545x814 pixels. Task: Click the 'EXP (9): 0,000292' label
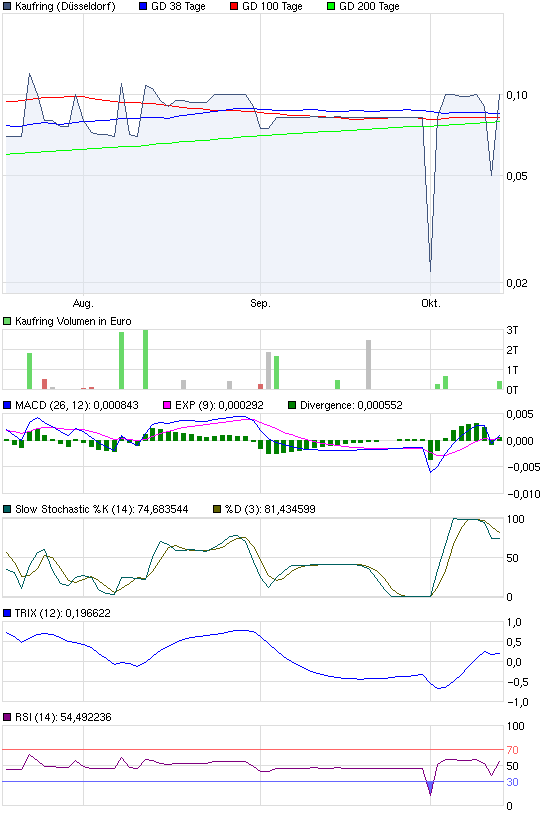tap(220, 405)
